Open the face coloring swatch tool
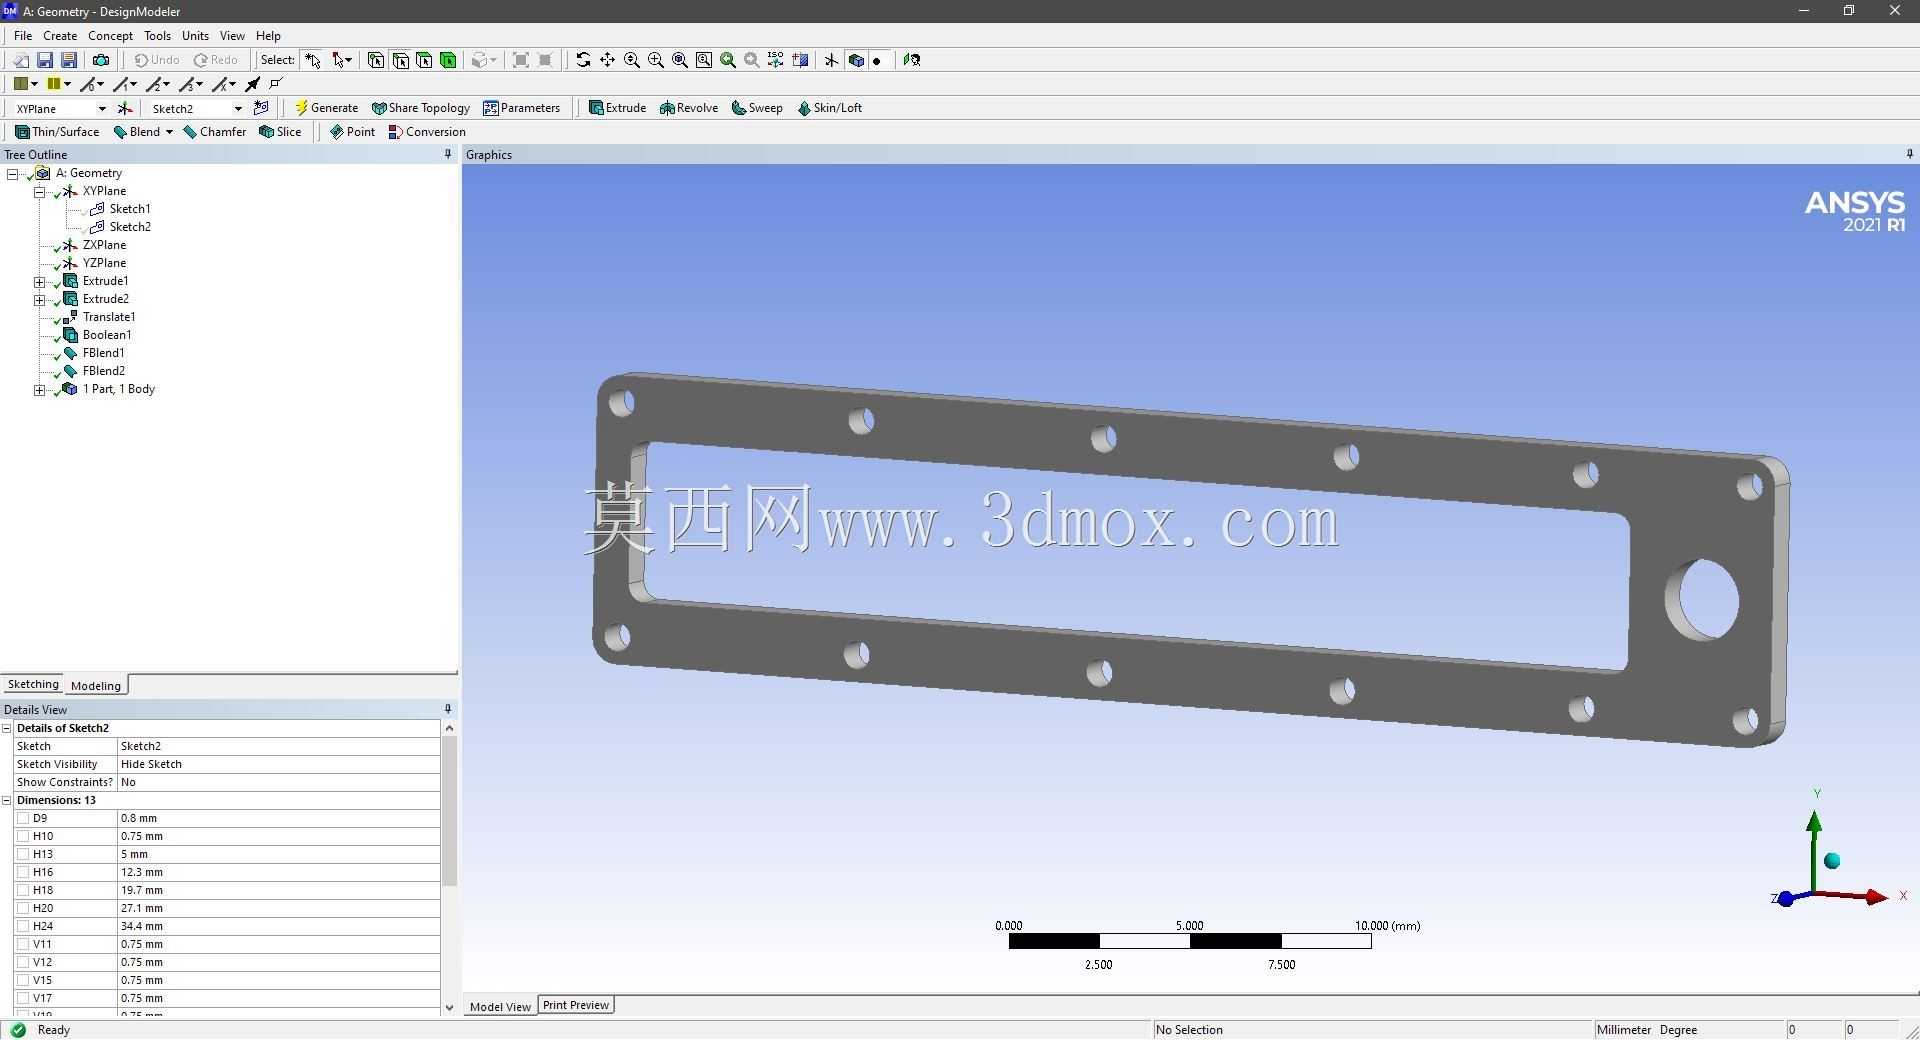Image resolution: width=1920 pixels, height=1040 pixels. point(21,84)
